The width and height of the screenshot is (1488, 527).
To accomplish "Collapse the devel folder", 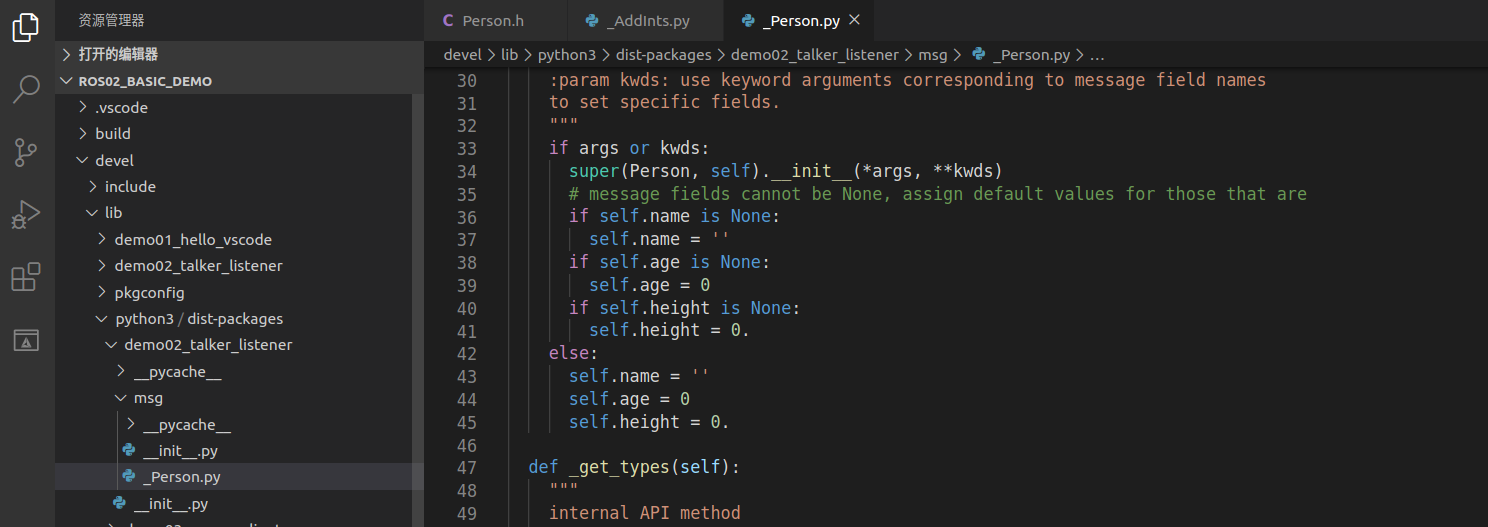I will (114, 160).
